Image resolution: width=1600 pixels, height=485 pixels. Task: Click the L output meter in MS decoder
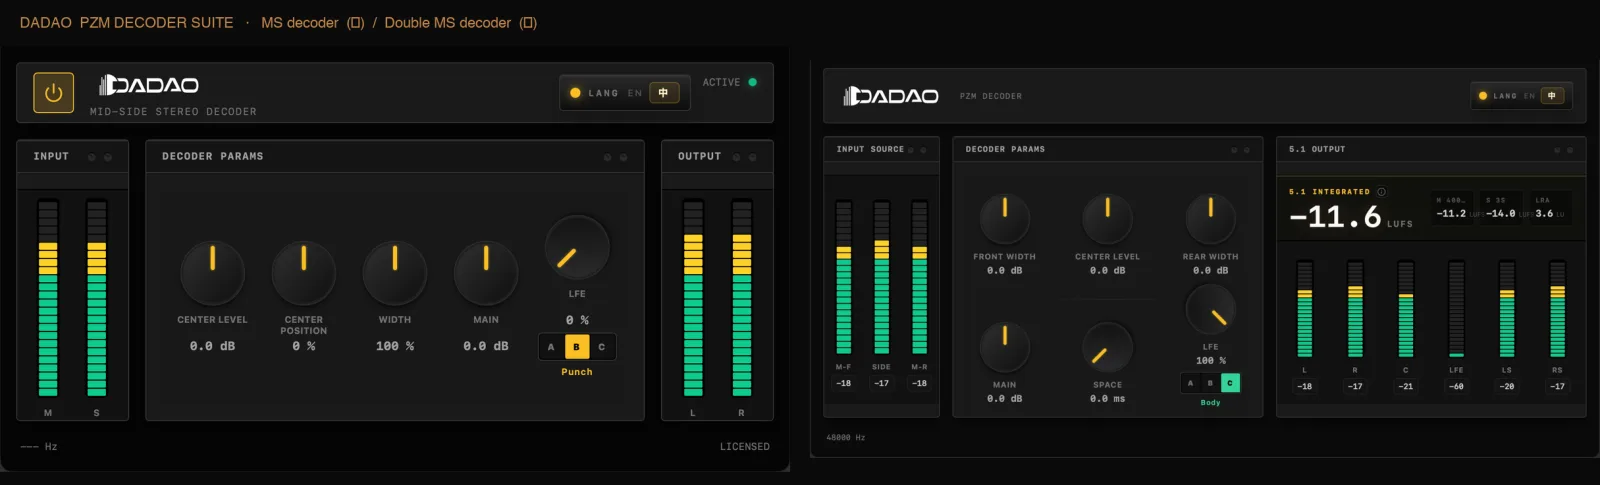[x=693, y=298]
